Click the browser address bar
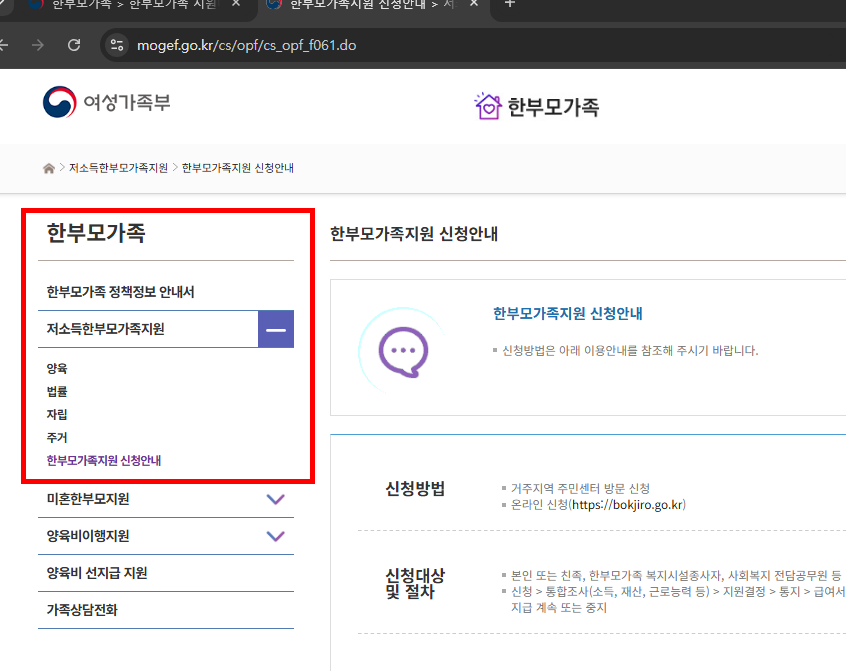The height and width of the screenshot is (671, 846). click(x=250, y=45)
